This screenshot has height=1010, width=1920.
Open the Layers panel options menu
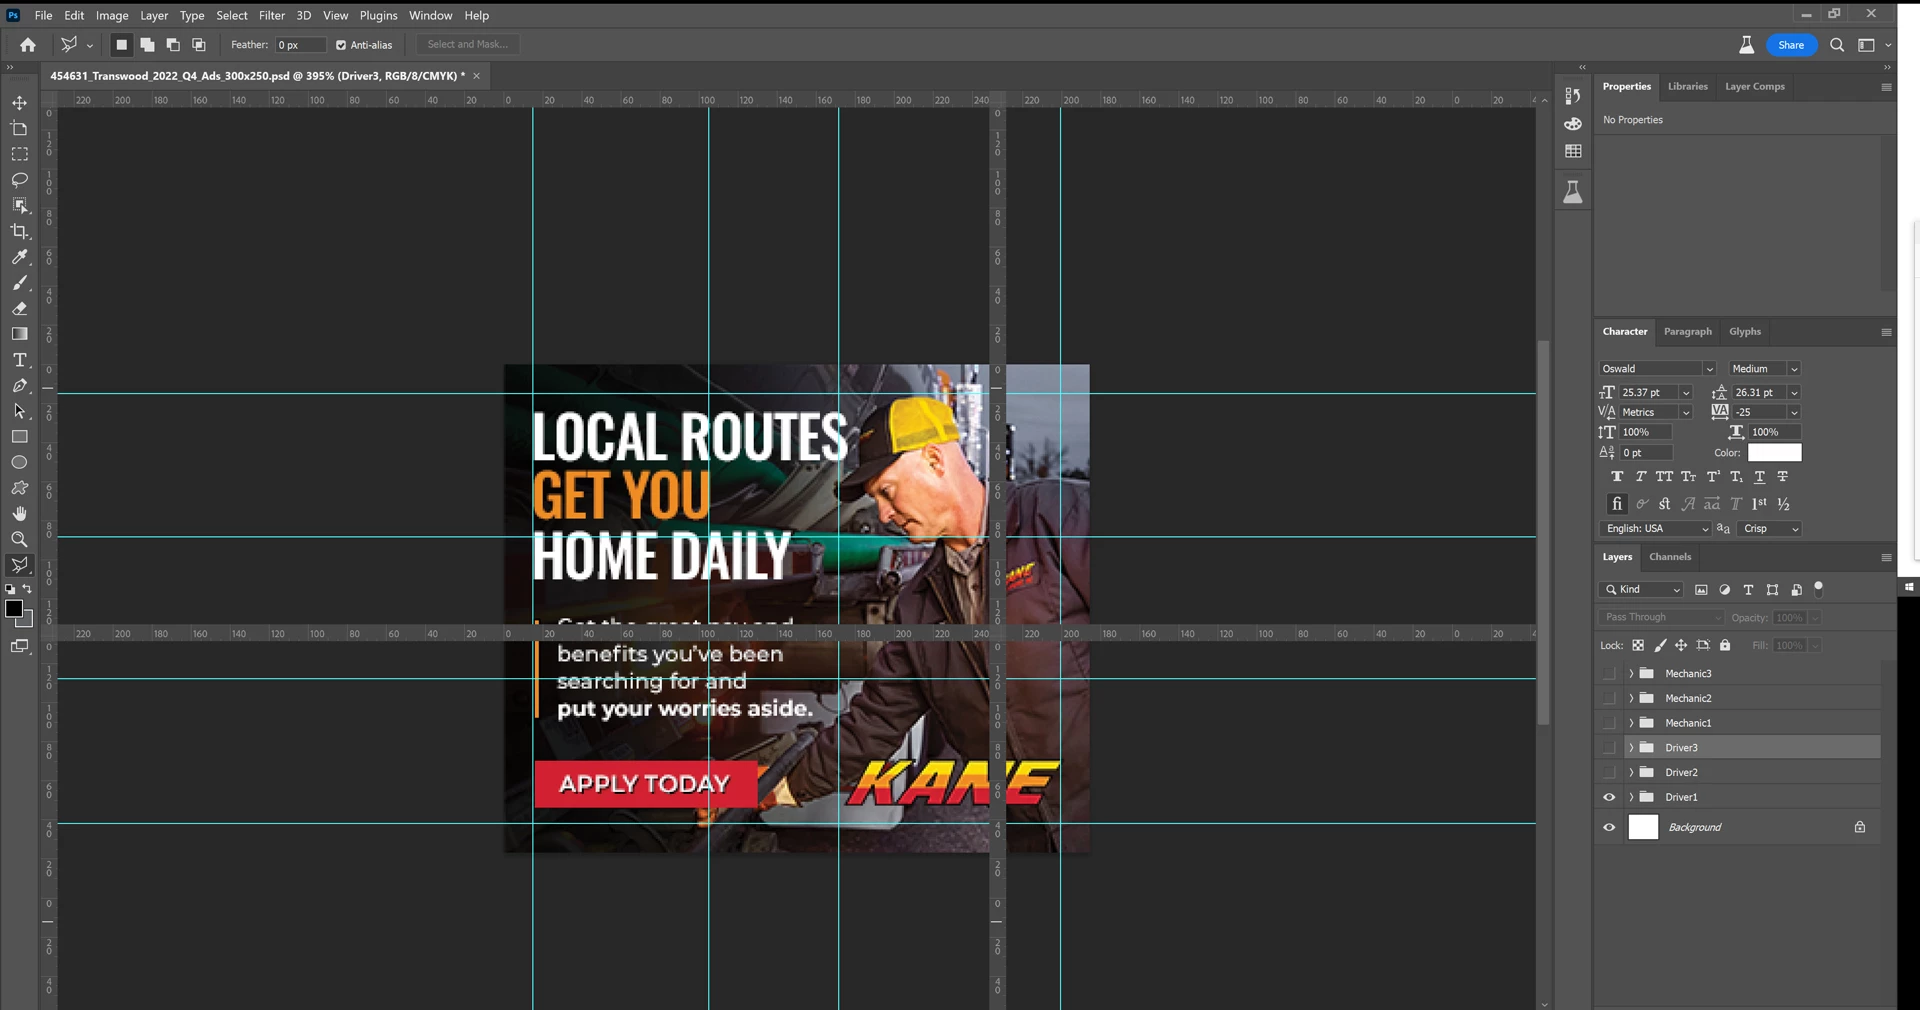(1886, 557)
